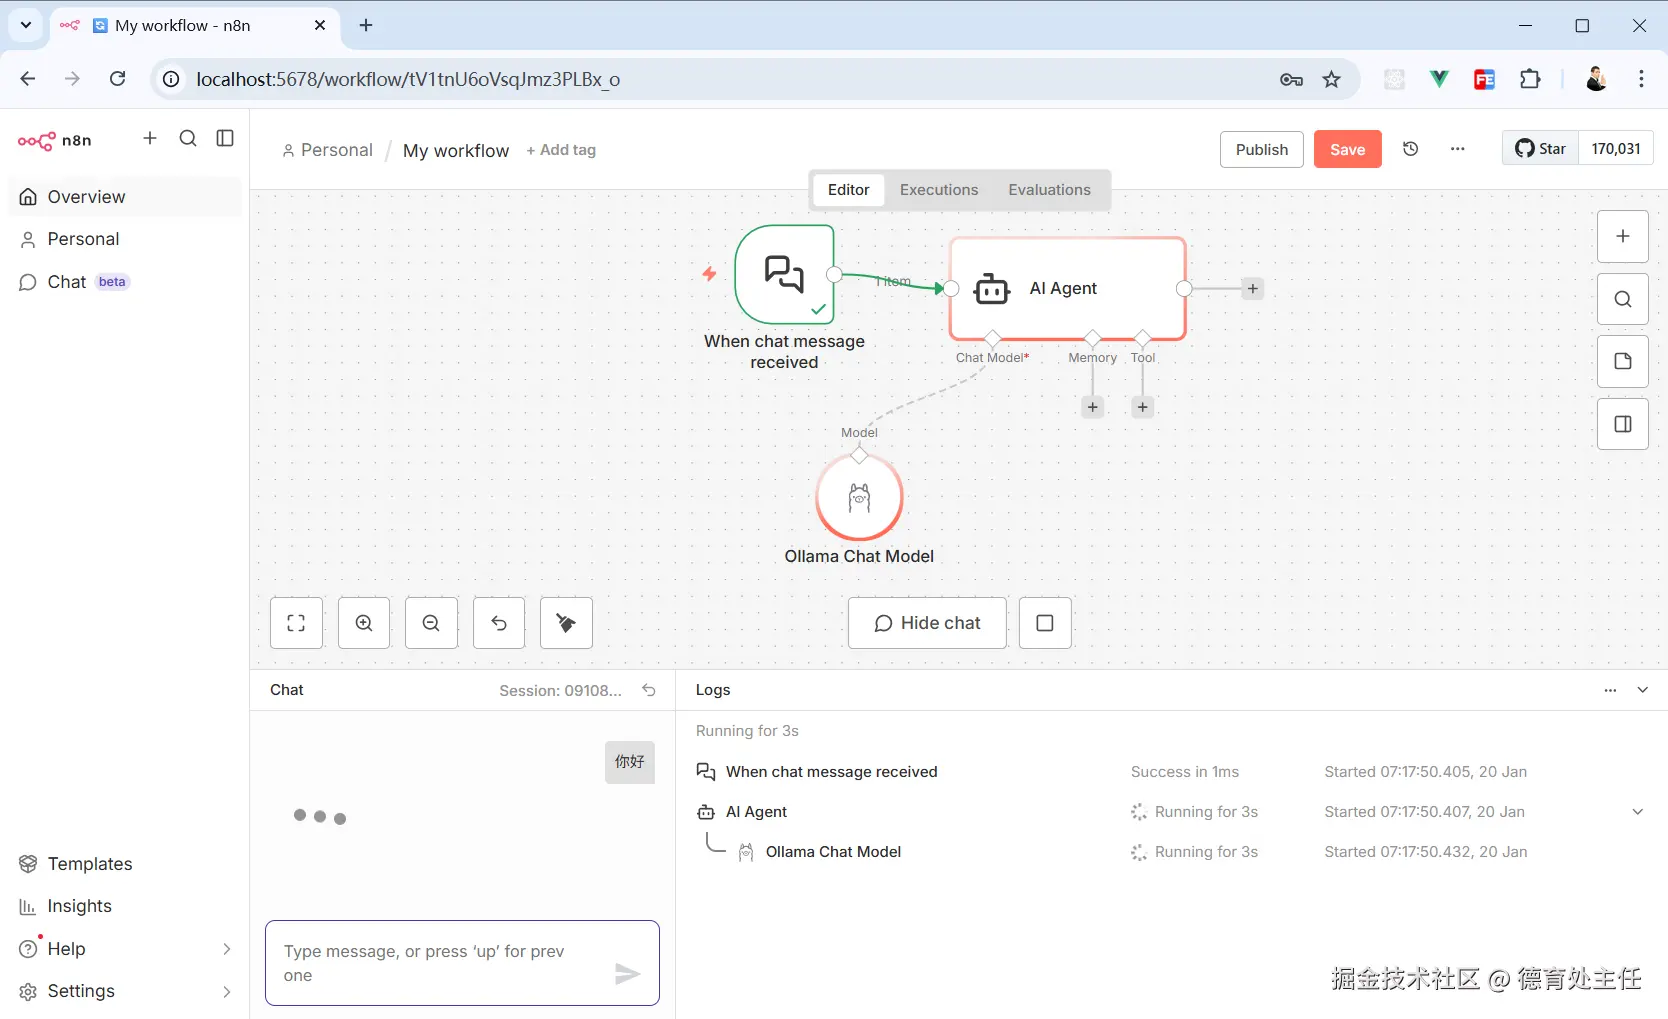Reset canvas zoom level
The image size is (1668, 1019).
click(x=499, y=623)
